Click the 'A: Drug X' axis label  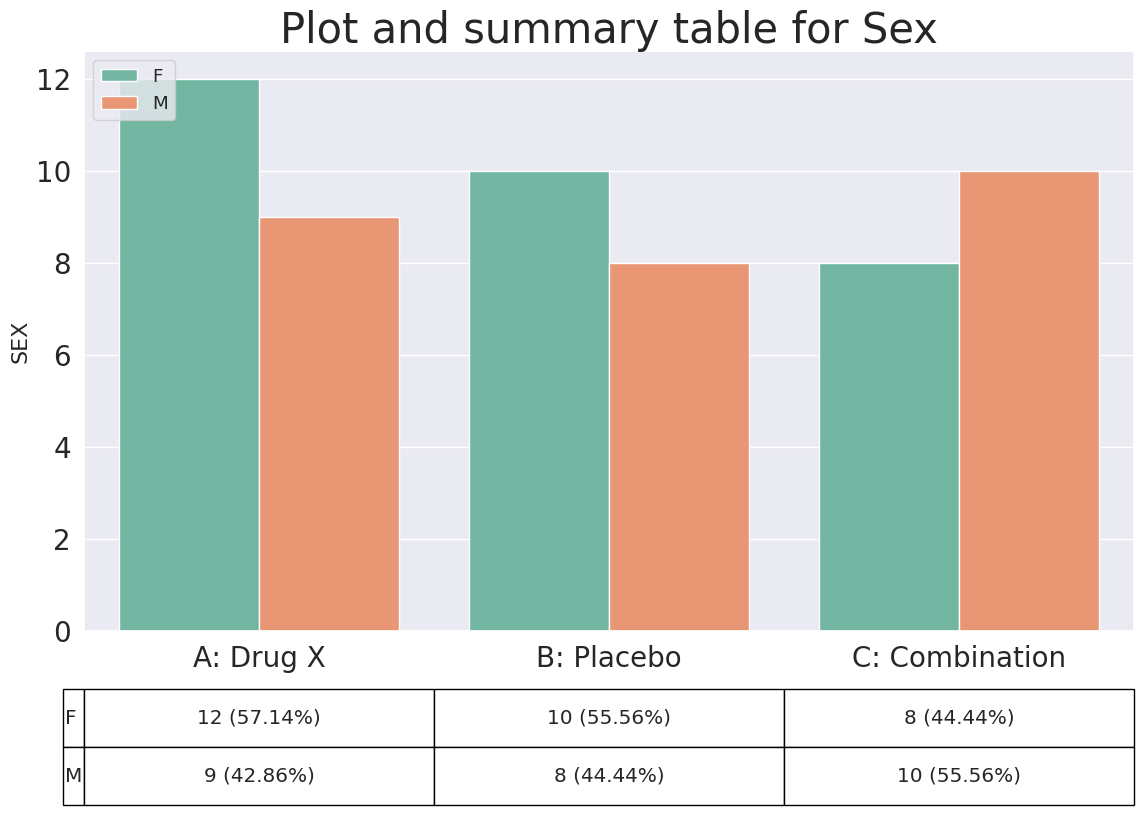click(259, 657)
